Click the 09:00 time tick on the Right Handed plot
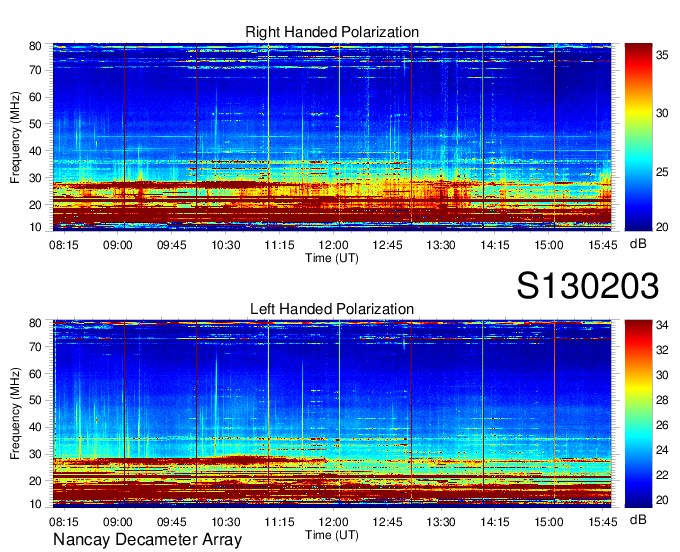This screenshot has width=680, height=552. (118, 245)
